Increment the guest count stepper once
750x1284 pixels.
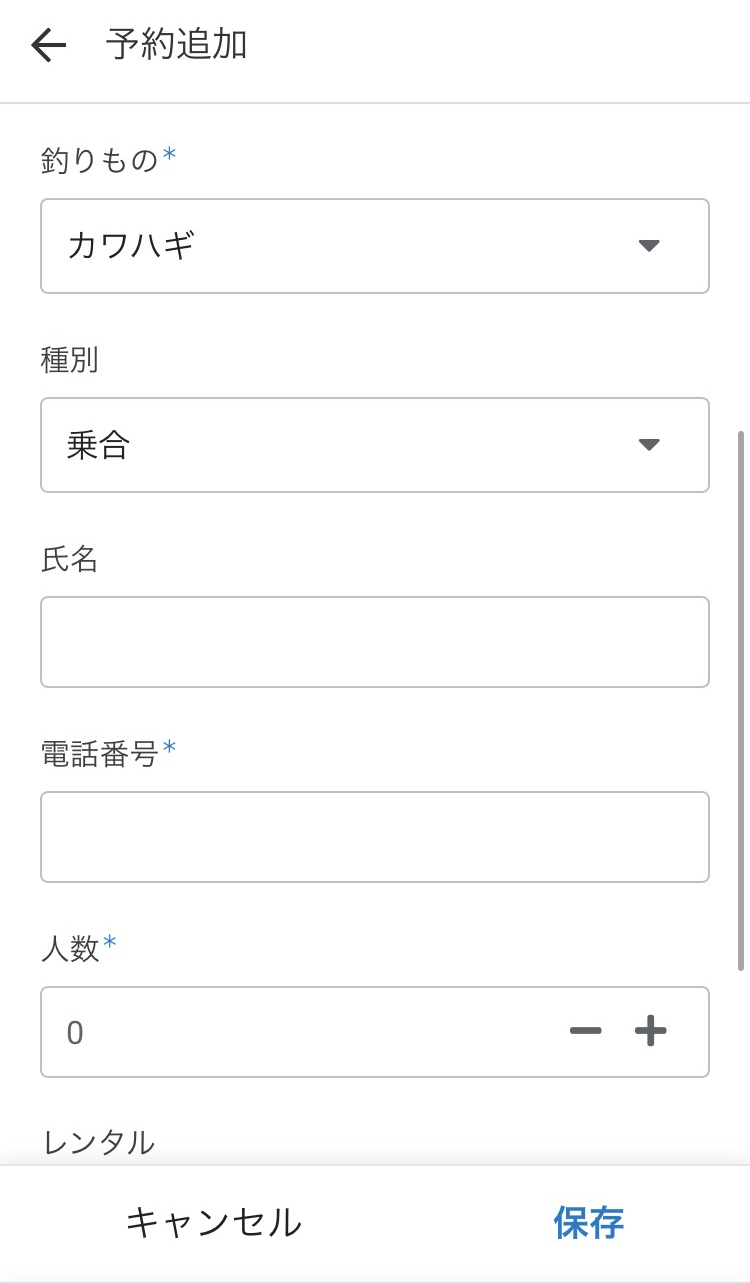(x=650, y=1030)
